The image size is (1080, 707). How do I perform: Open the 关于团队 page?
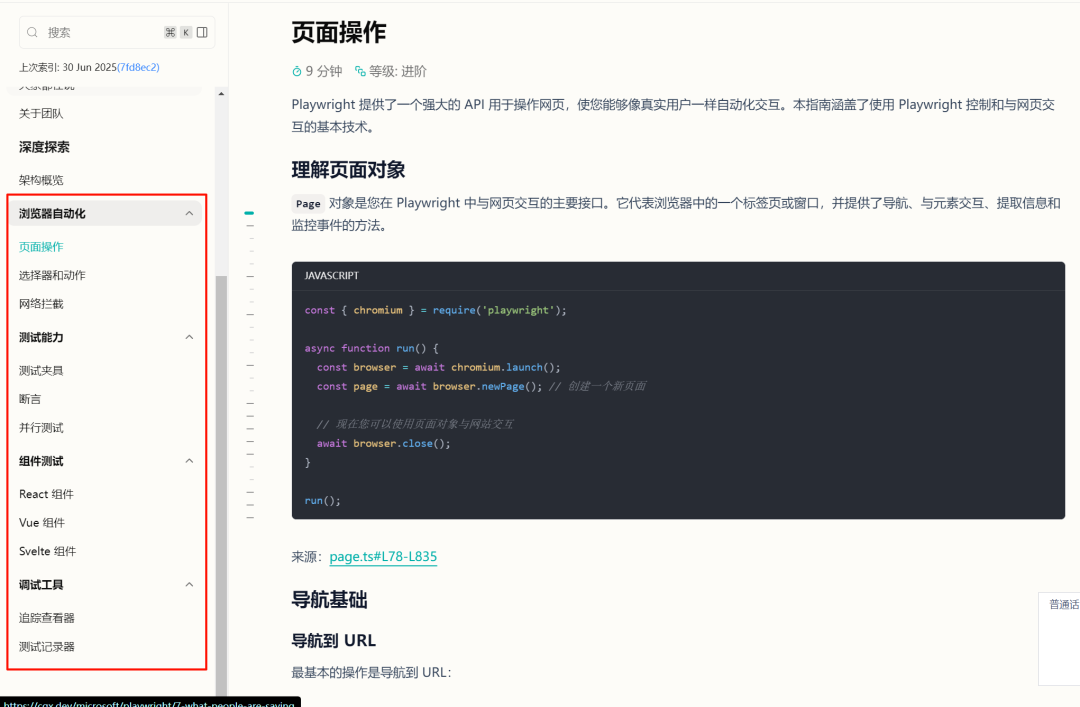41,113
